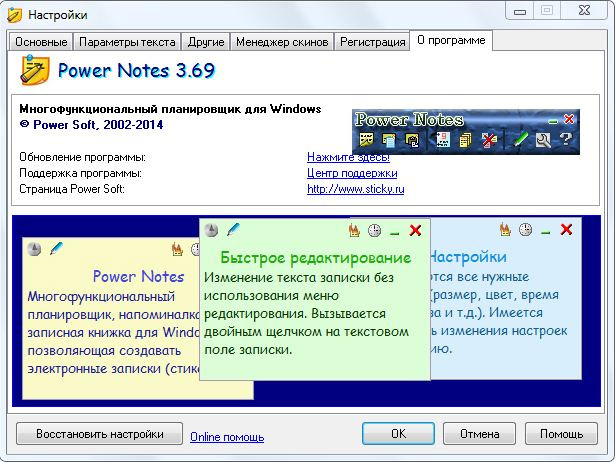Click the © Power Soft, 2002-2014 text
Screen dimensions: 616x462
tap(91, 125)
